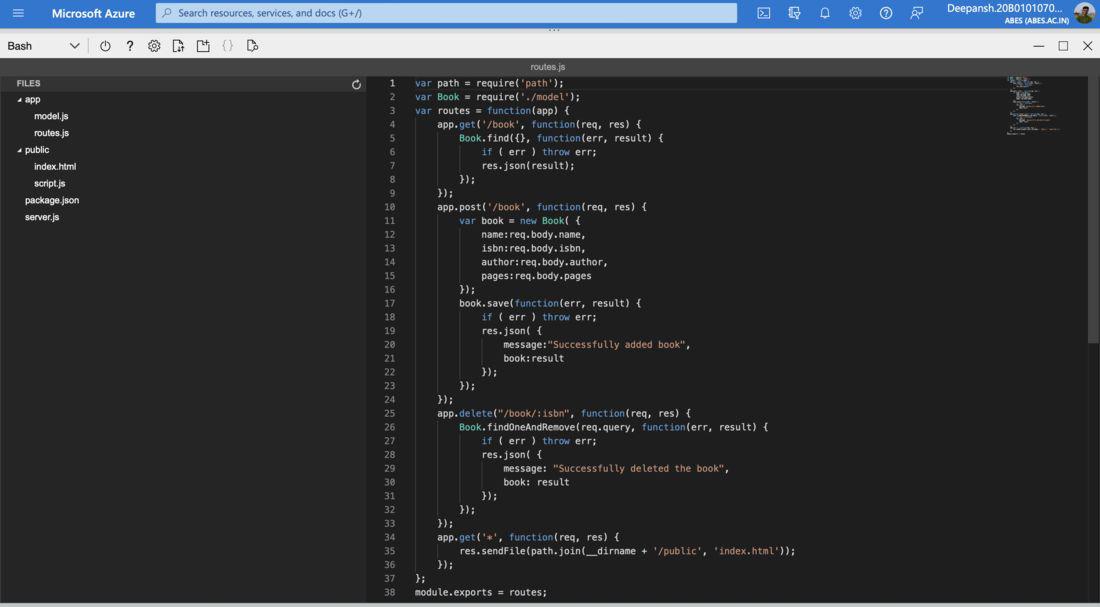Viewport: 1100px width, 607px height.
Task: Click line number 25 in the gutter
Action: pyautogui.click(x=389, y=413)
